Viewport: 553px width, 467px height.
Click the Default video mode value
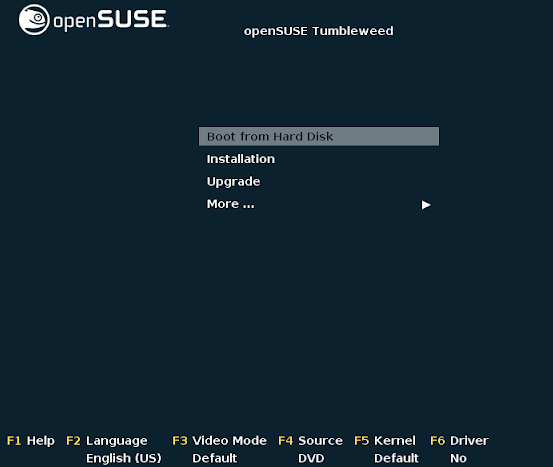pos(214,458)
